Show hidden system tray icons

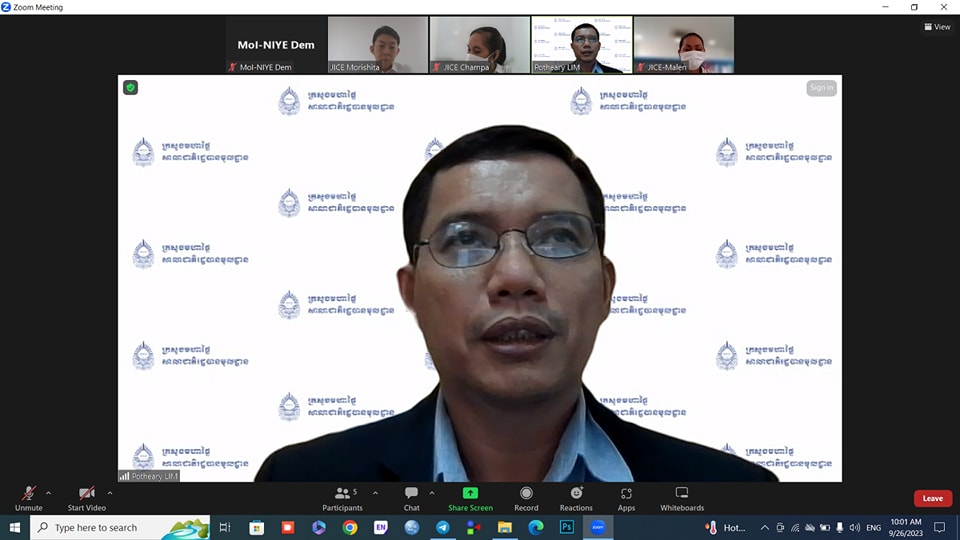tap(765, 527)
